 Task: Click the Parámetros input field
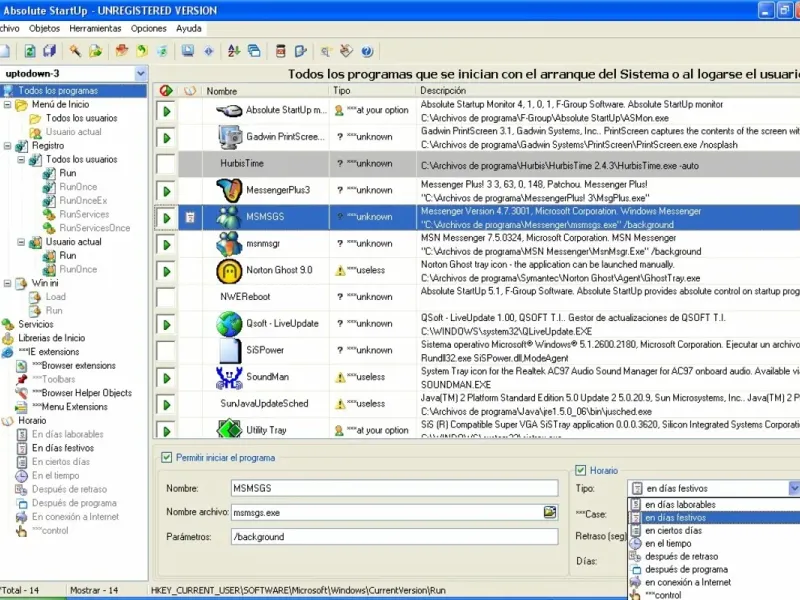coord(394,537)
